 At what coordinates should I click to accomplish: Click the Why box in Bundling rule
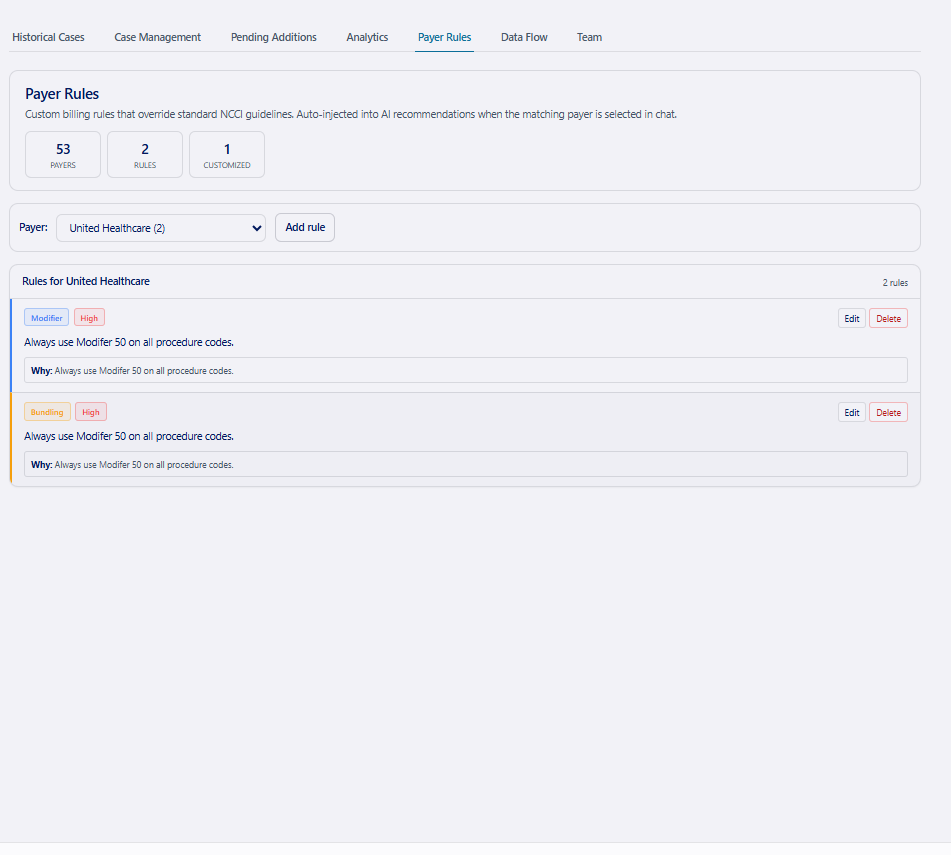[466, 464]
